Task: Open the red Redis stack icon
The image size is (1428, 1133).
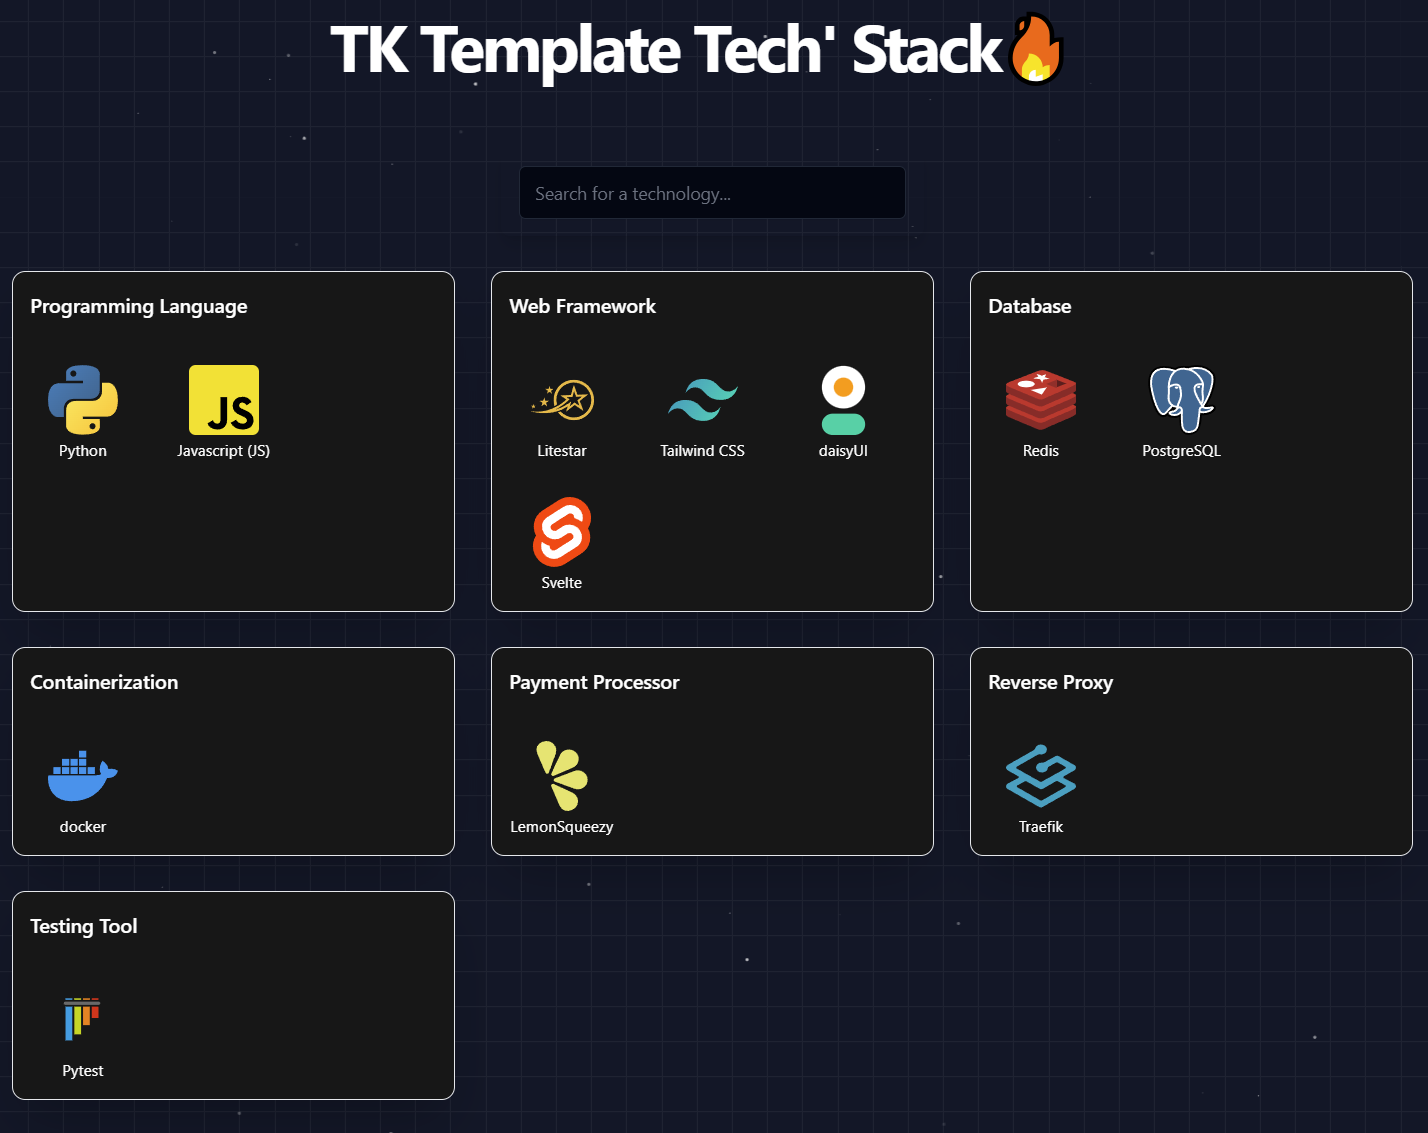Action: pos(1041,400)
